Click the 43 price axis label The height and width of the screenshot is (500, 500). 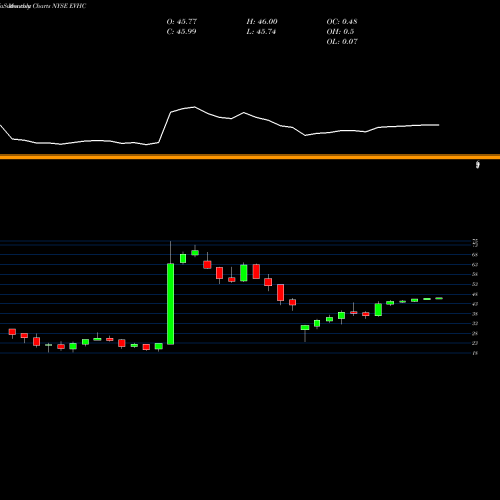[x=475, y=304]
